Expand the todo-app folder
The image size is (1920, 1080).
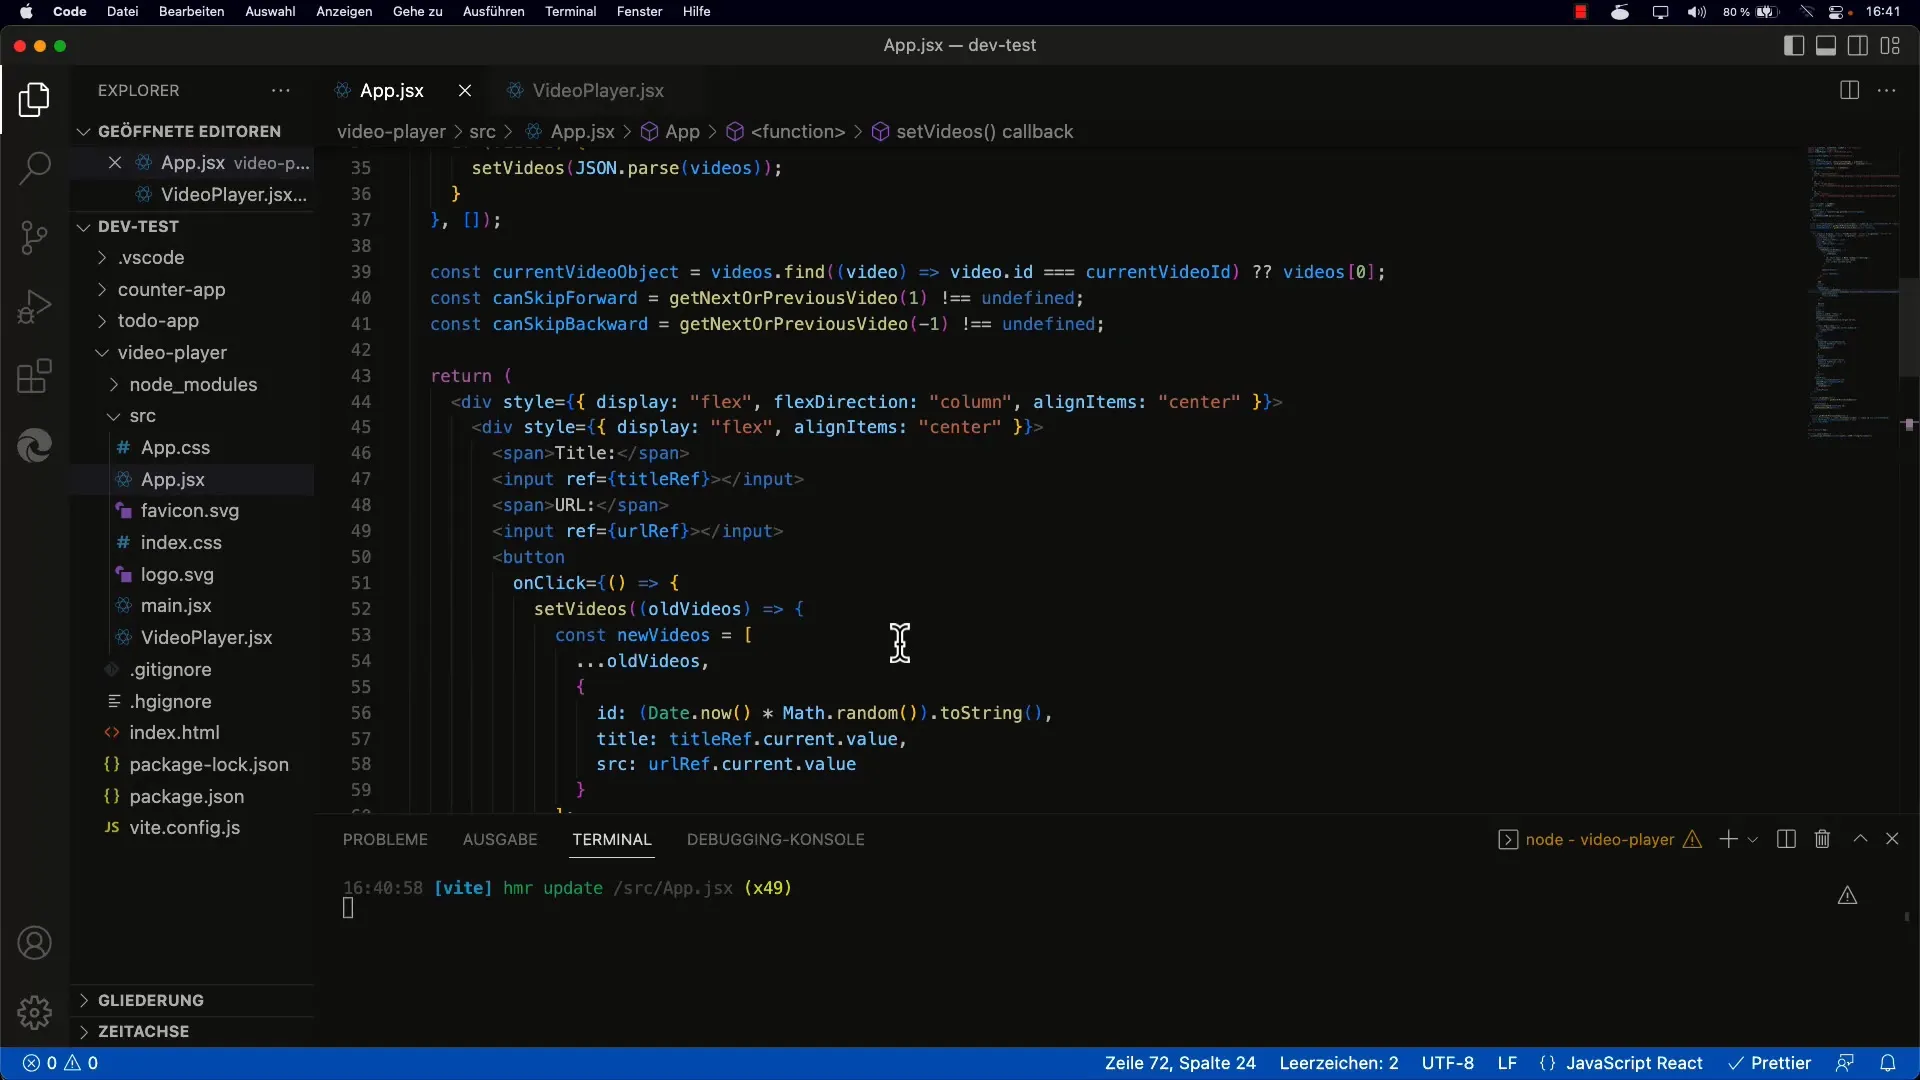point(158,321)
